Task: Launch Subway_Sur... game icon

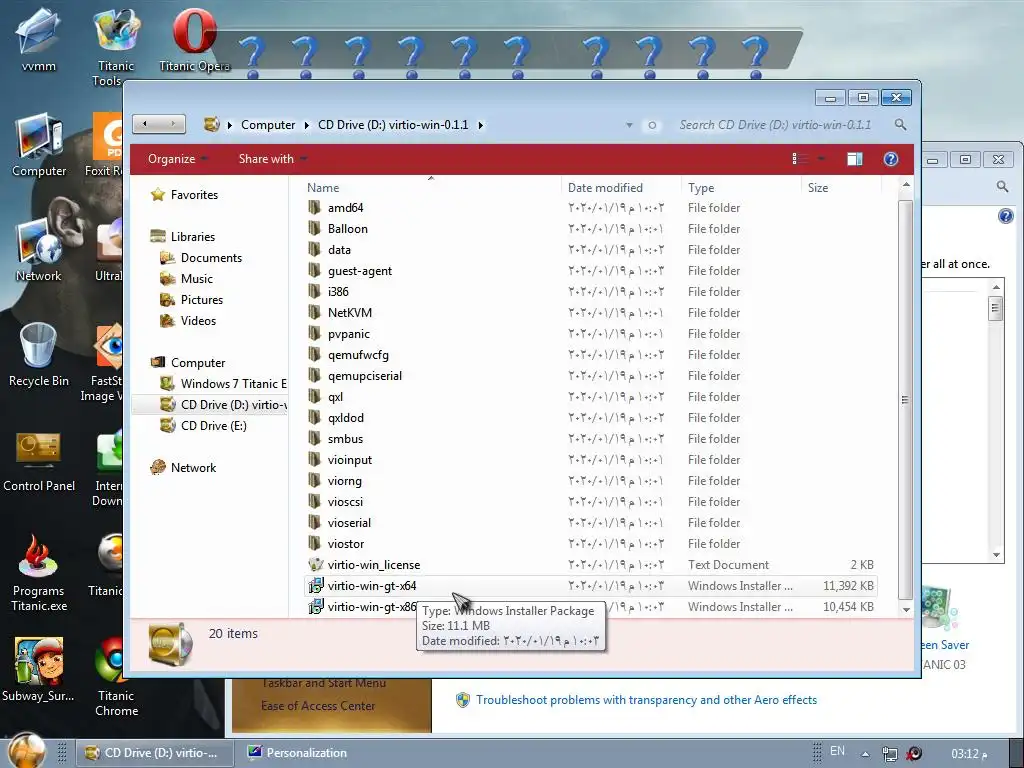Action: coord(39,669)
